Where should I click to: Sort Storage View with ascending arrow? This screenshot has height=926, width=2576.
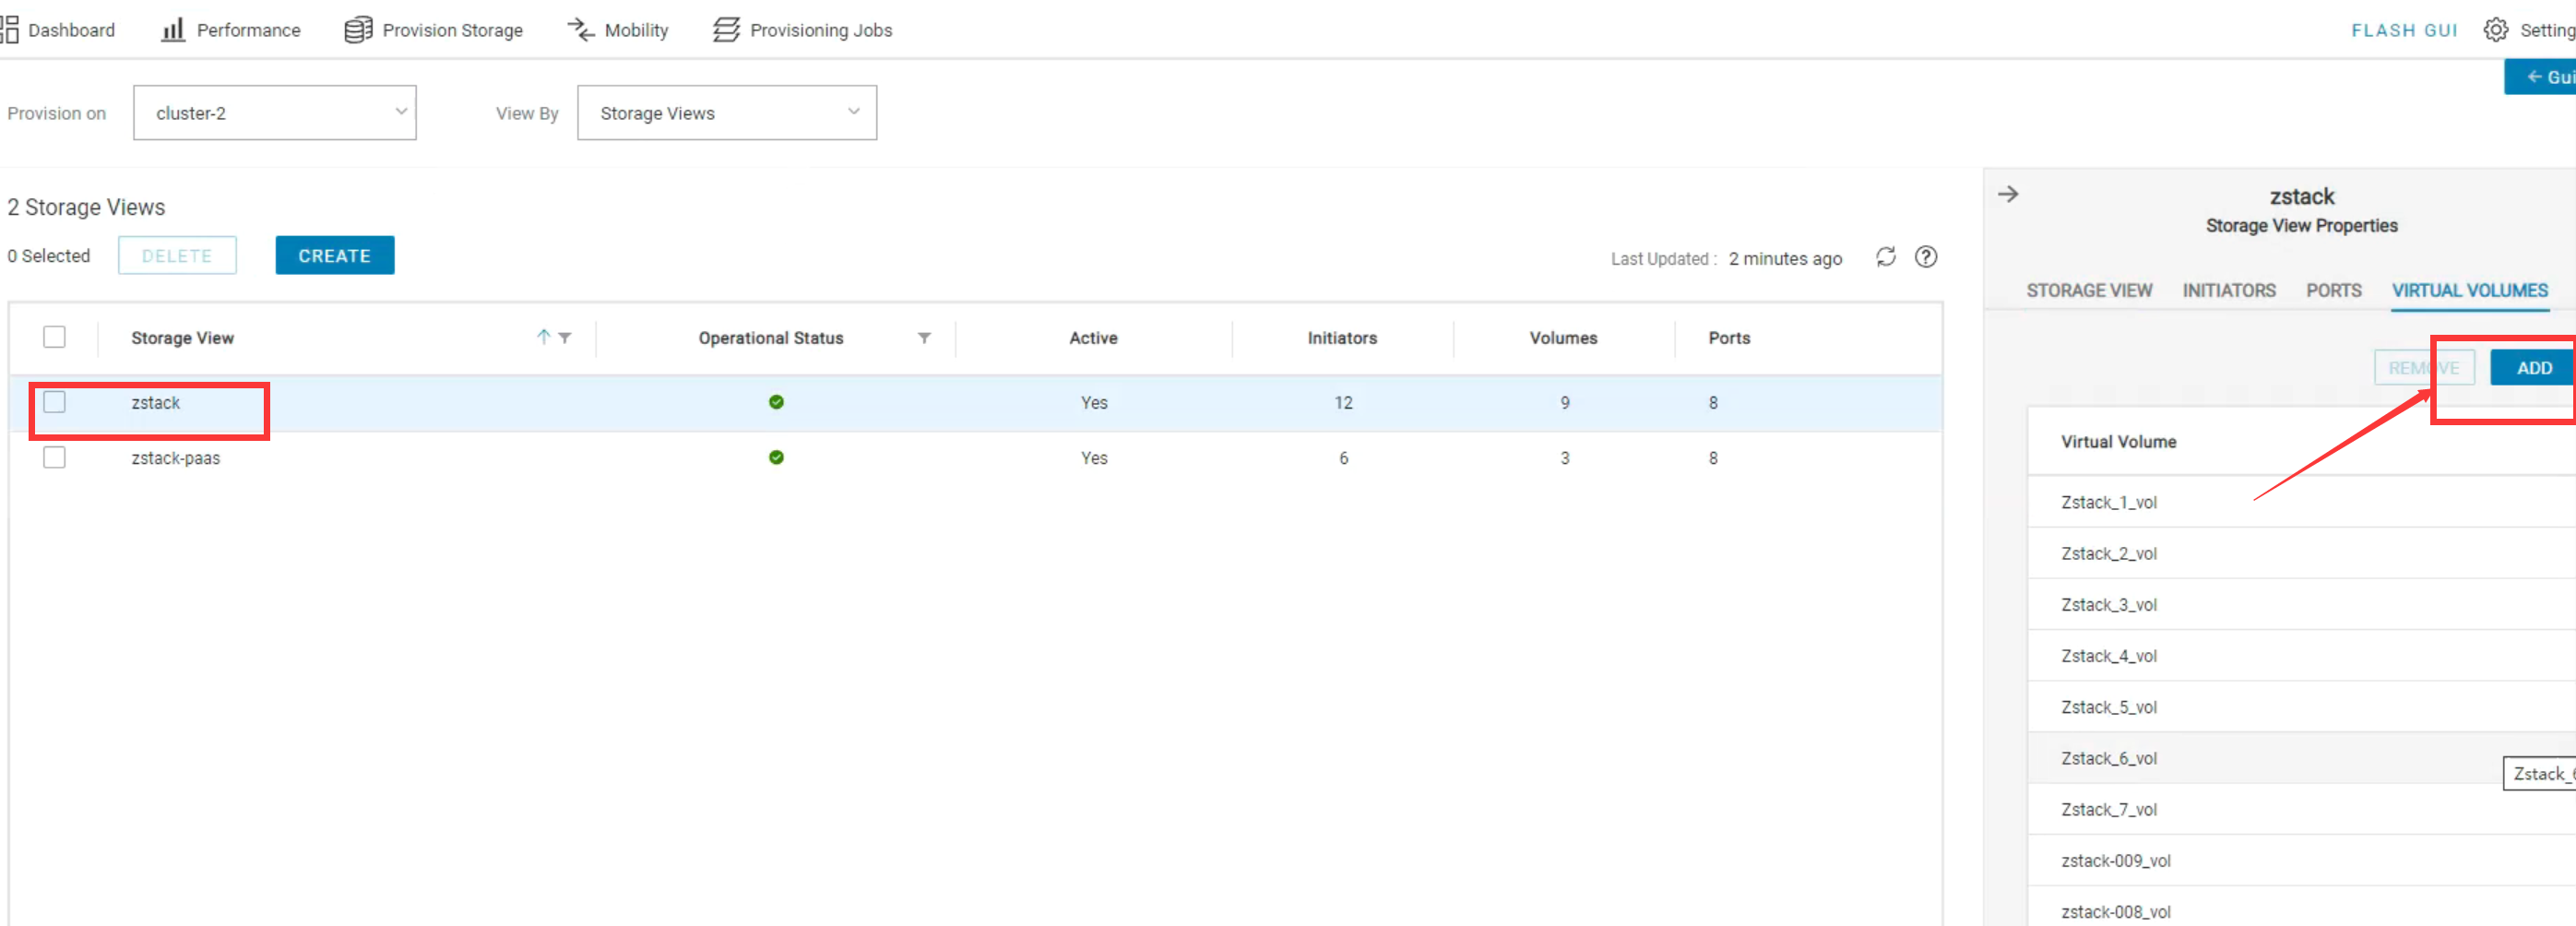pos(543,337)
